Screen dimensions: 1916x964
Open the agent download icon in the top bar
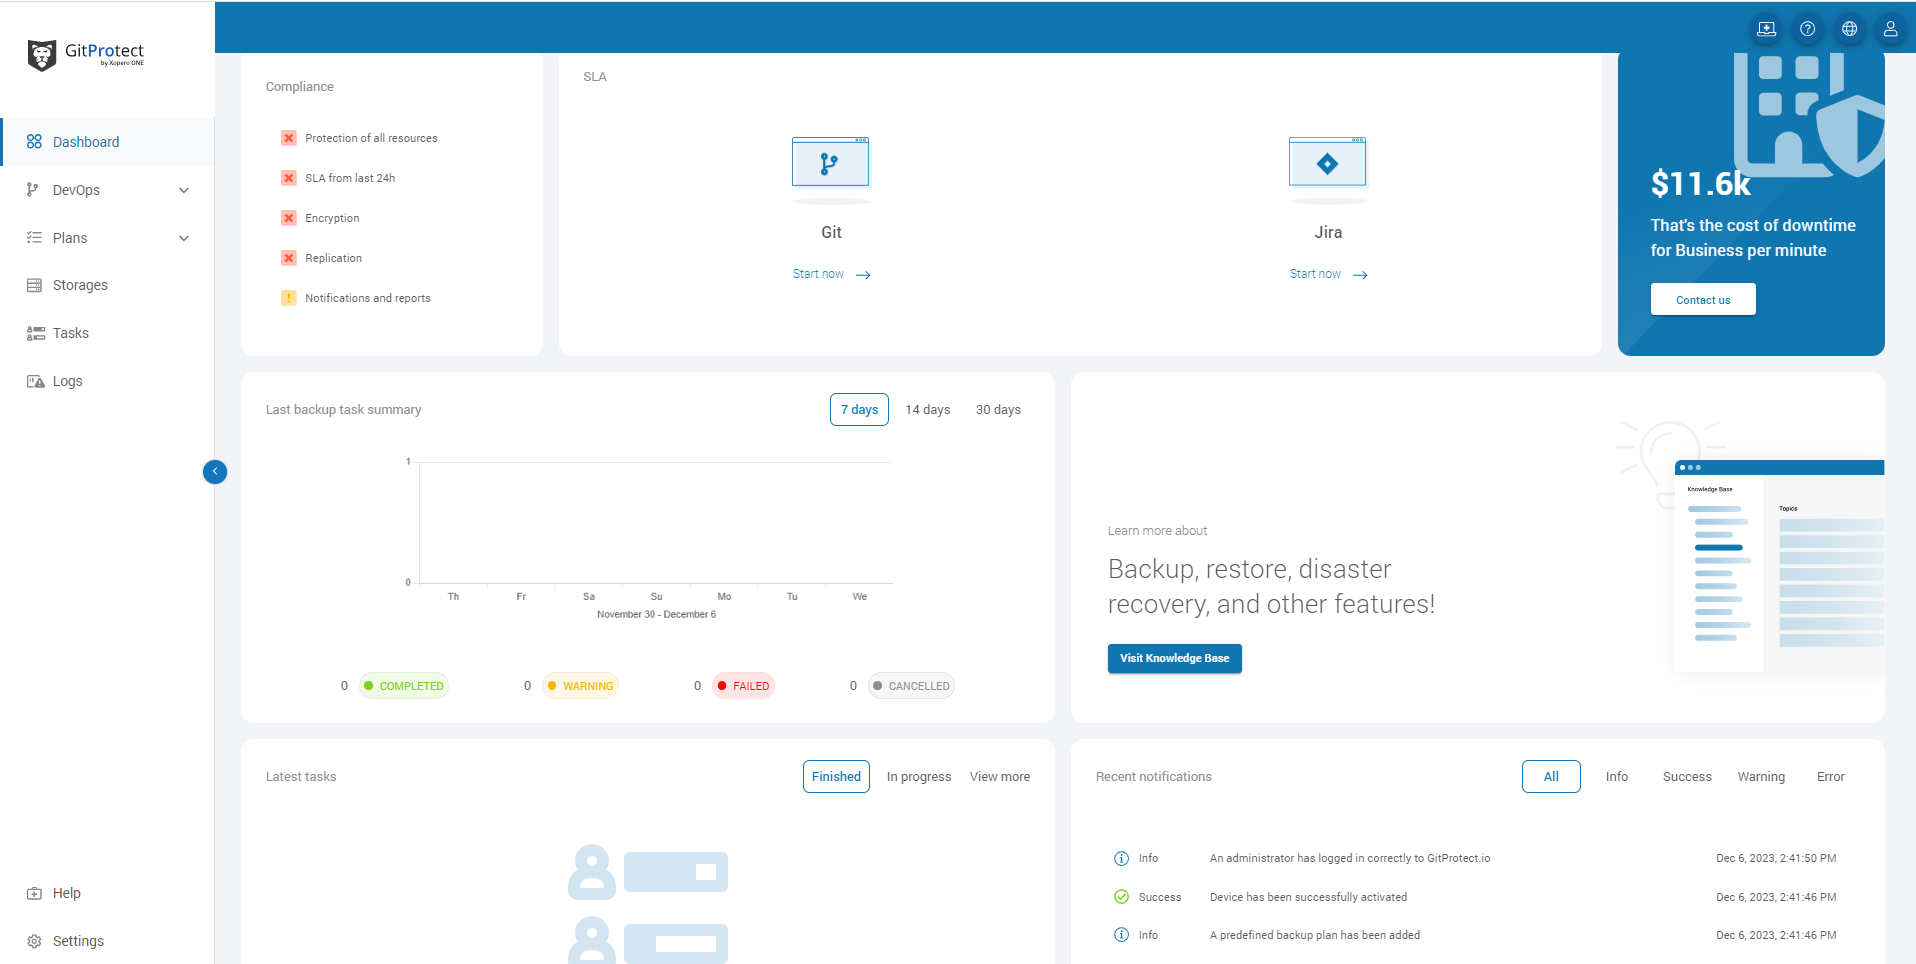coord(1766,28)
